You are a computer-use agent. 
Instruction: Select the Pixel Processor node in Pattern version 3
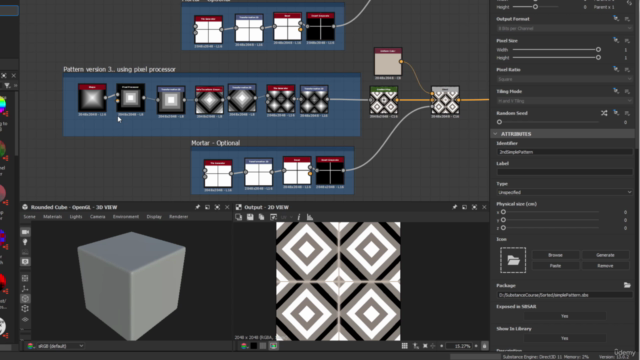[x=131, y=98]
